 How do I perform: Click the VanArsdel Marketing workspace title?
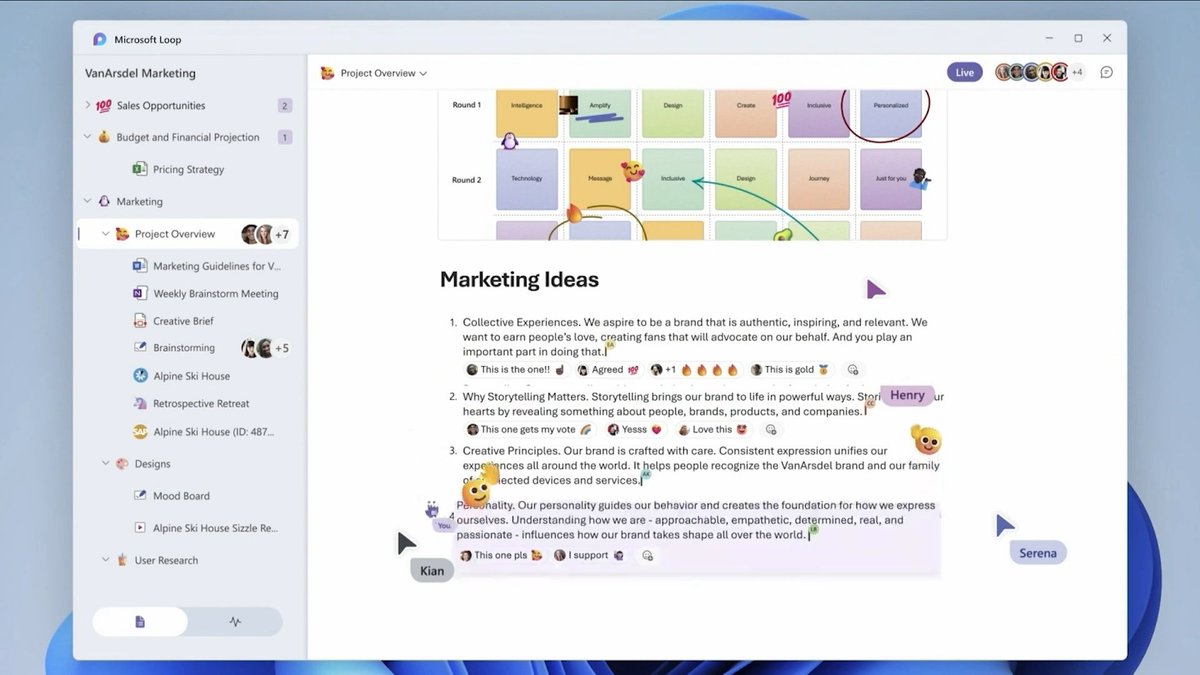[x=141, y=73]
